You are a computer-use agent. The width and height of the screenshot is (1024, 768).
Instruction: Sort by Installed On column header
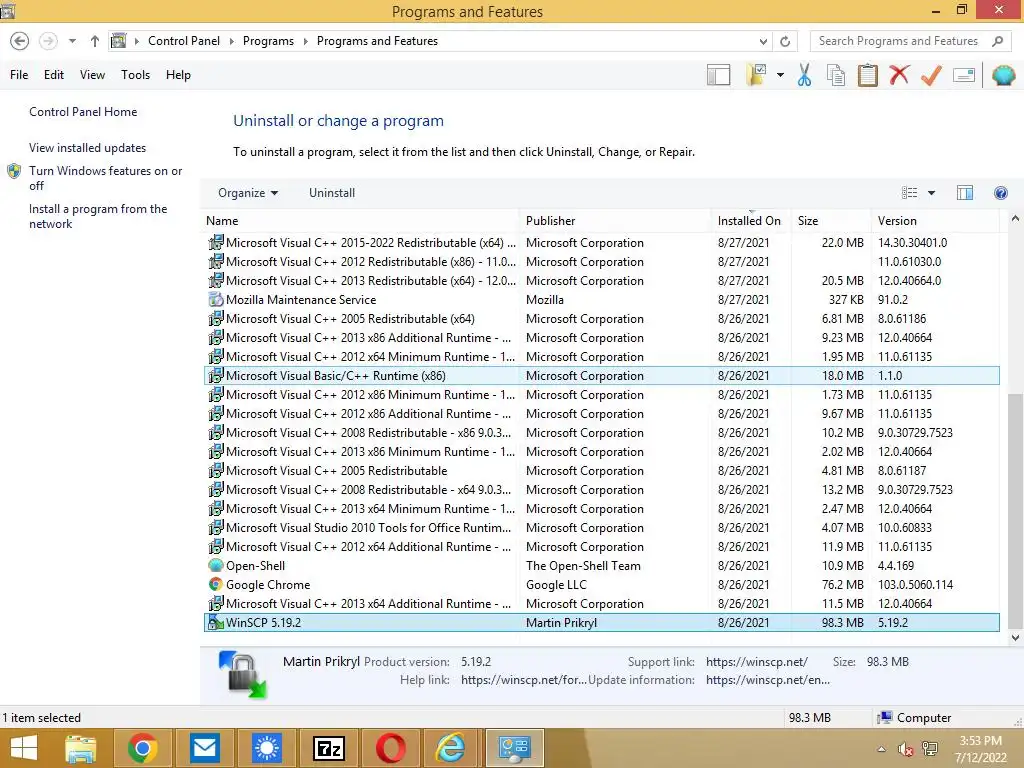[x=751, y=221]
